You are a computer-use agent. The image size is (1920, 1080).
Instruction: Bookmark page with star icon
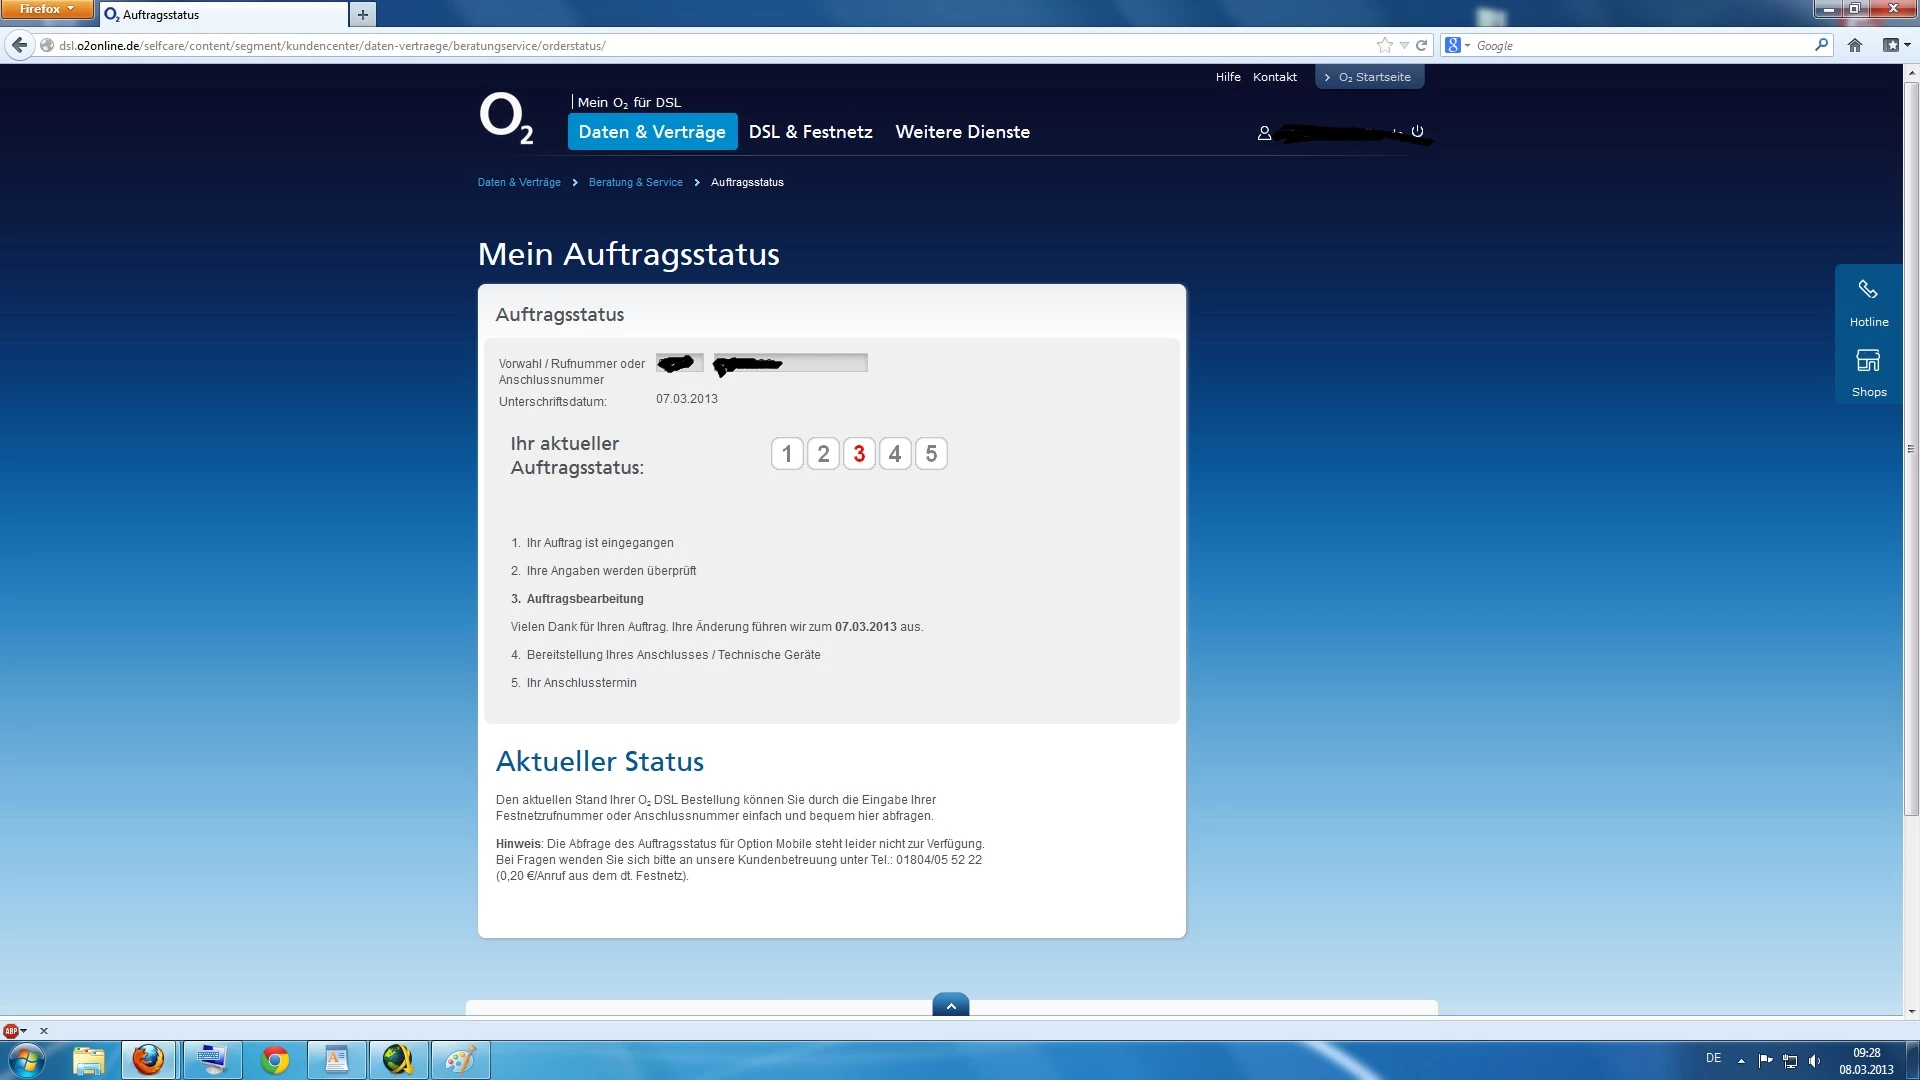tap(1384, 45)
